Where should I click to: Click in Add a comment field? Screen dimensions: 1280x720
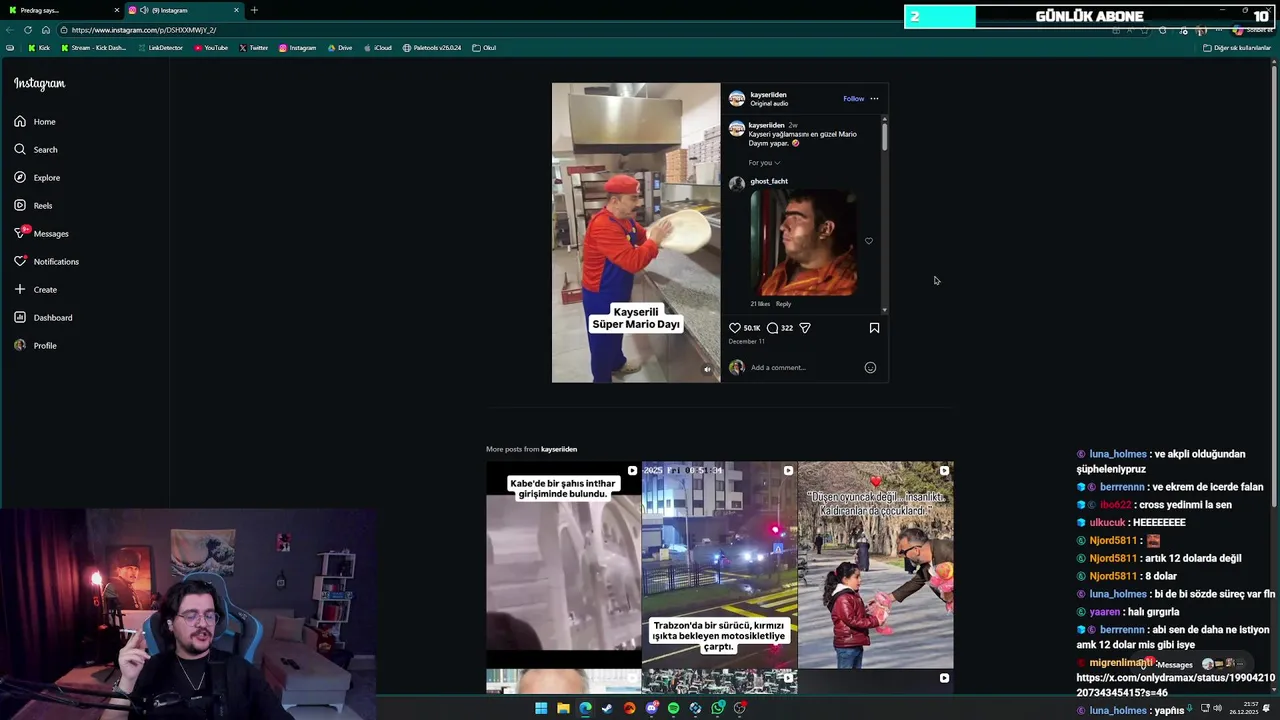coord(805,368)
